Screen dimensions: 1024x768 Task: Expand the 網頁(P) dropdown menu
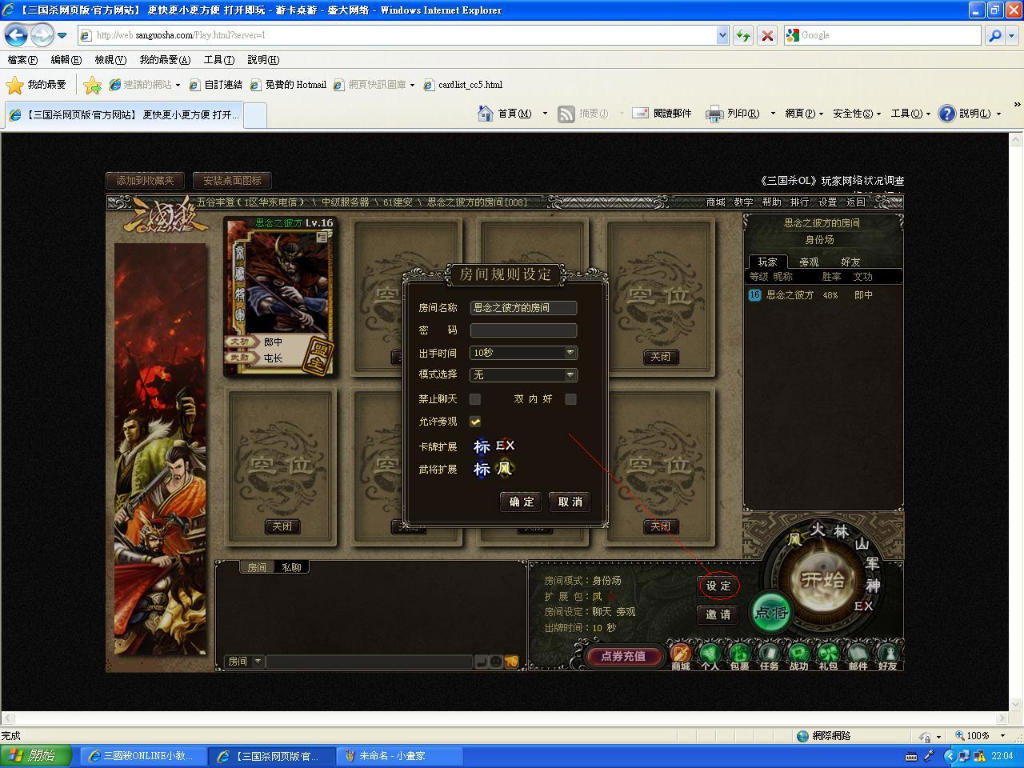coord(803,114)
